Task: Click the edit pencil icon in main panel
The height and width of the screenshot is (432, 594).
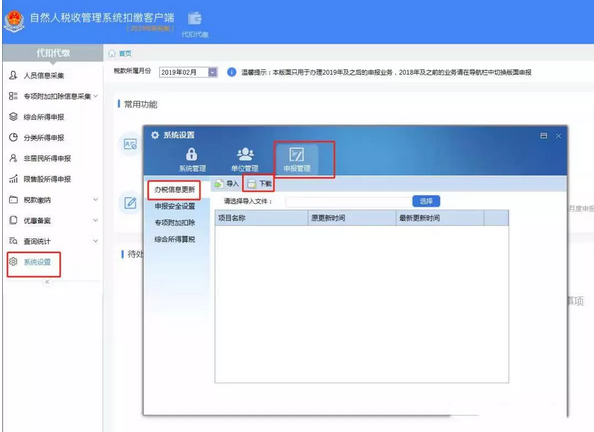Action: click(x=130, y=203)
